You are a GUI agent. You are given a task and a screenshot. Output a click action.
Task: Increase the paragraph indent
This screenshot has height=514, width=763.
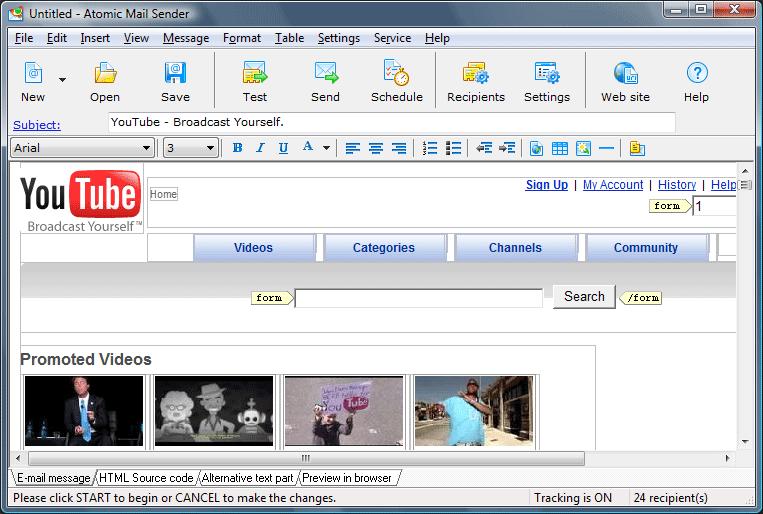coord(507,148)
